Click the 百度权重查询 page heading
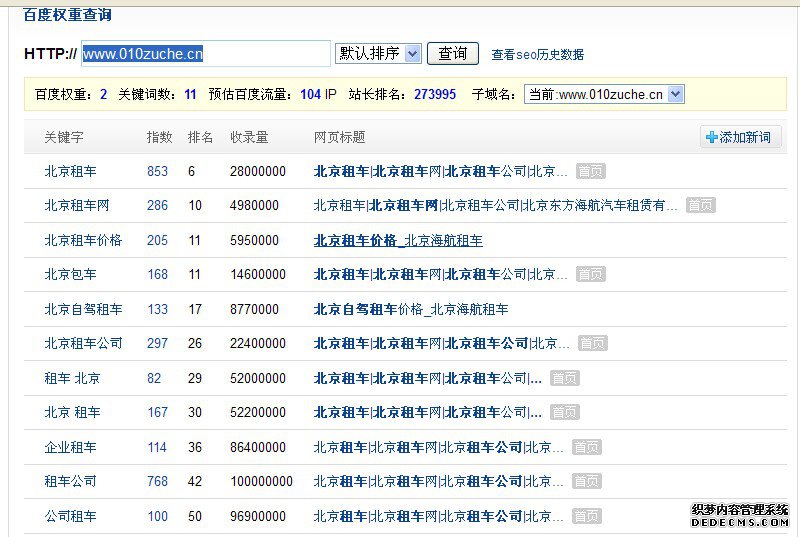 pos(67,15)
